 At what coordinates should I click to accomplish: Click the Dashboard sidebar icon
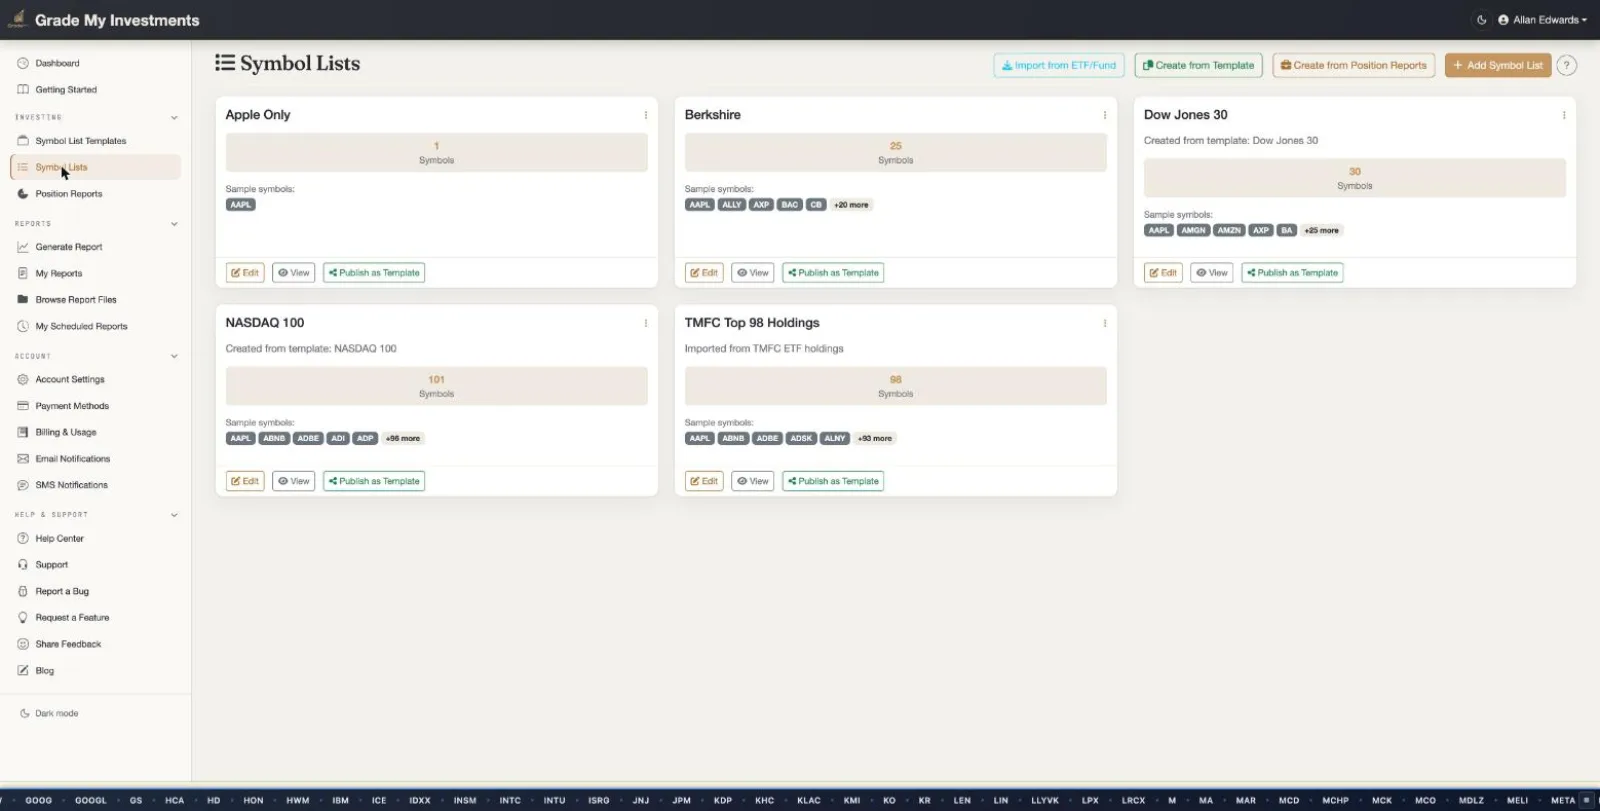point(23,63)
